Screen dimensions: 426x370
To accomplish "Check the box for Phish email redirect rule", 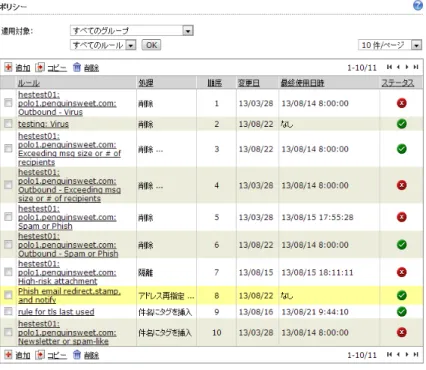I will pos(8,295).
